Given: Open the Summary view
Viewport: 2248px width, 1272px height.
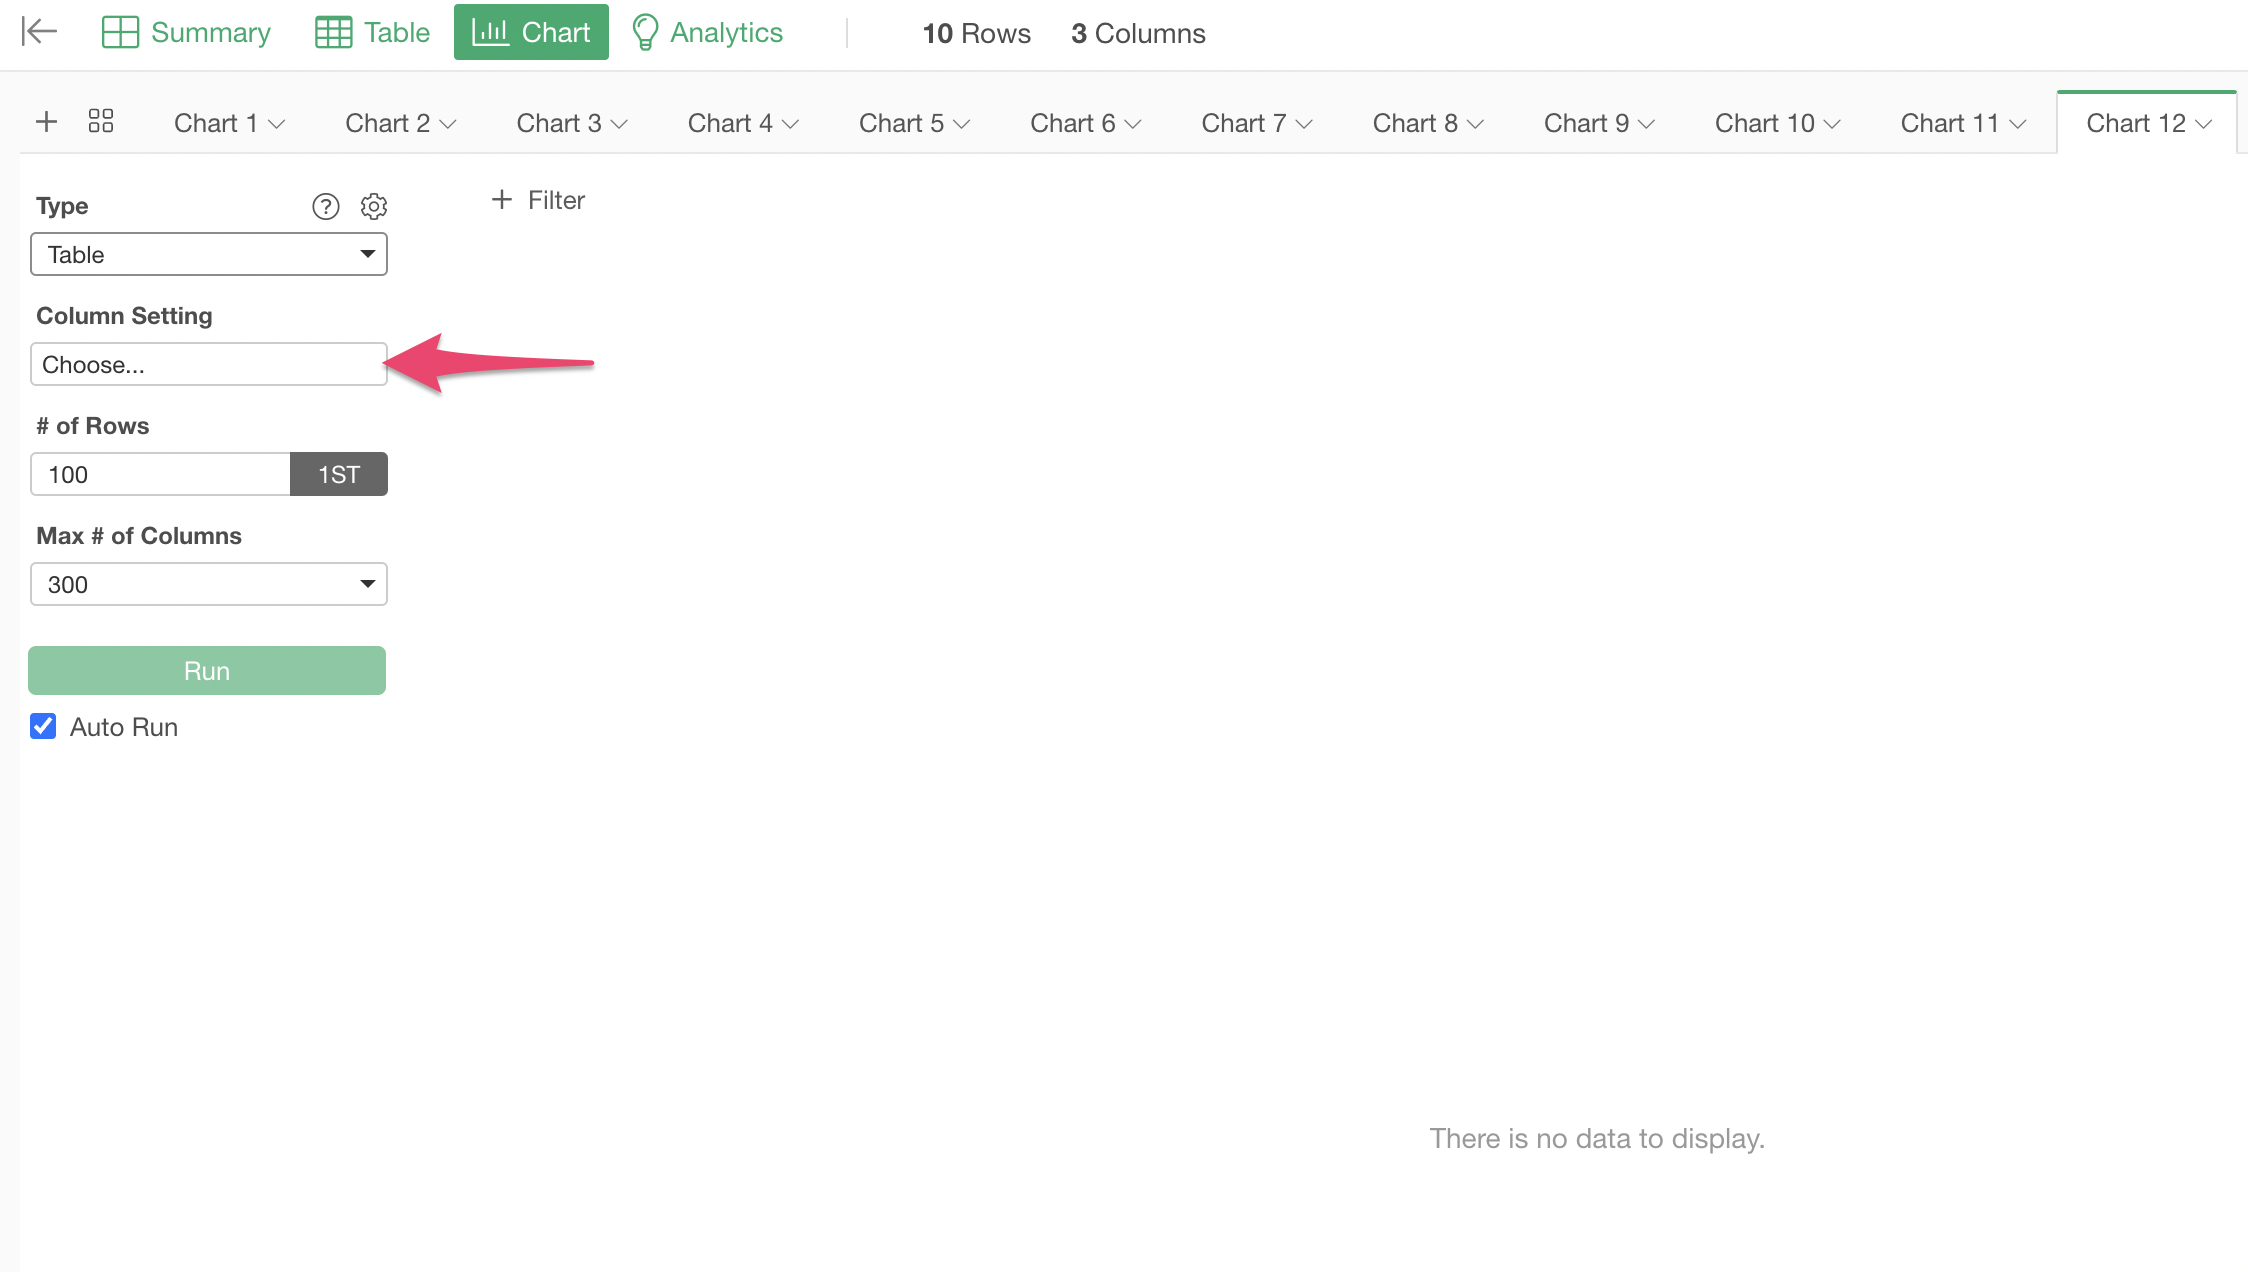Looking at the screenshot, I should tap(186, 32).
